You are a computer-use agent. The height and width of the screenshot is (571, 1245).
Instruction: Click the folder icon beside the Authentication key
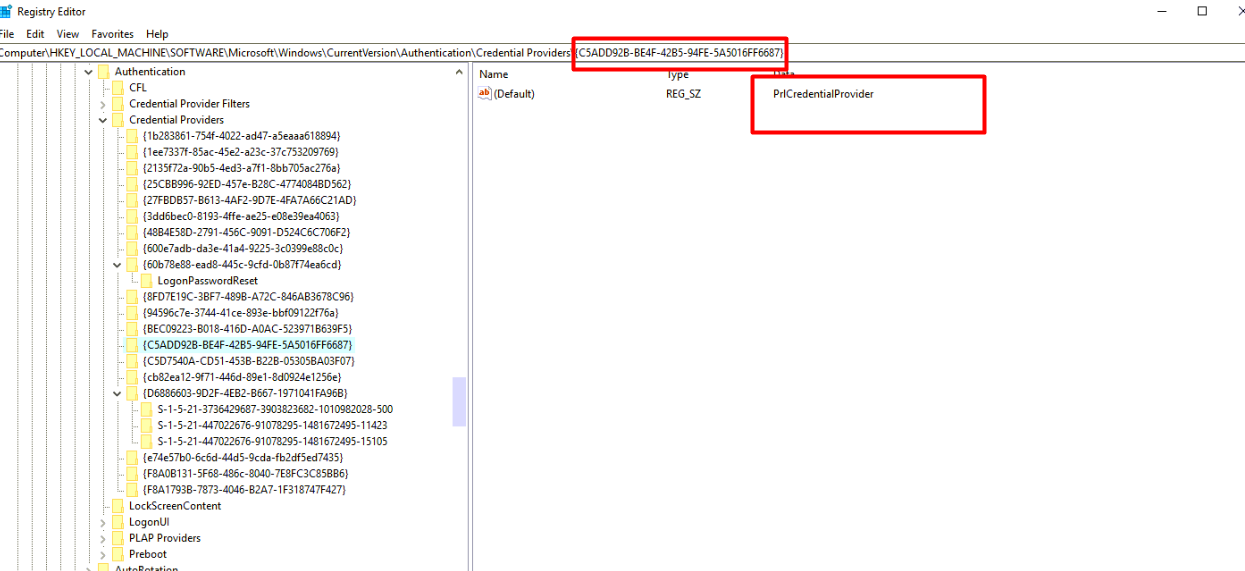(x=104, y=72)
